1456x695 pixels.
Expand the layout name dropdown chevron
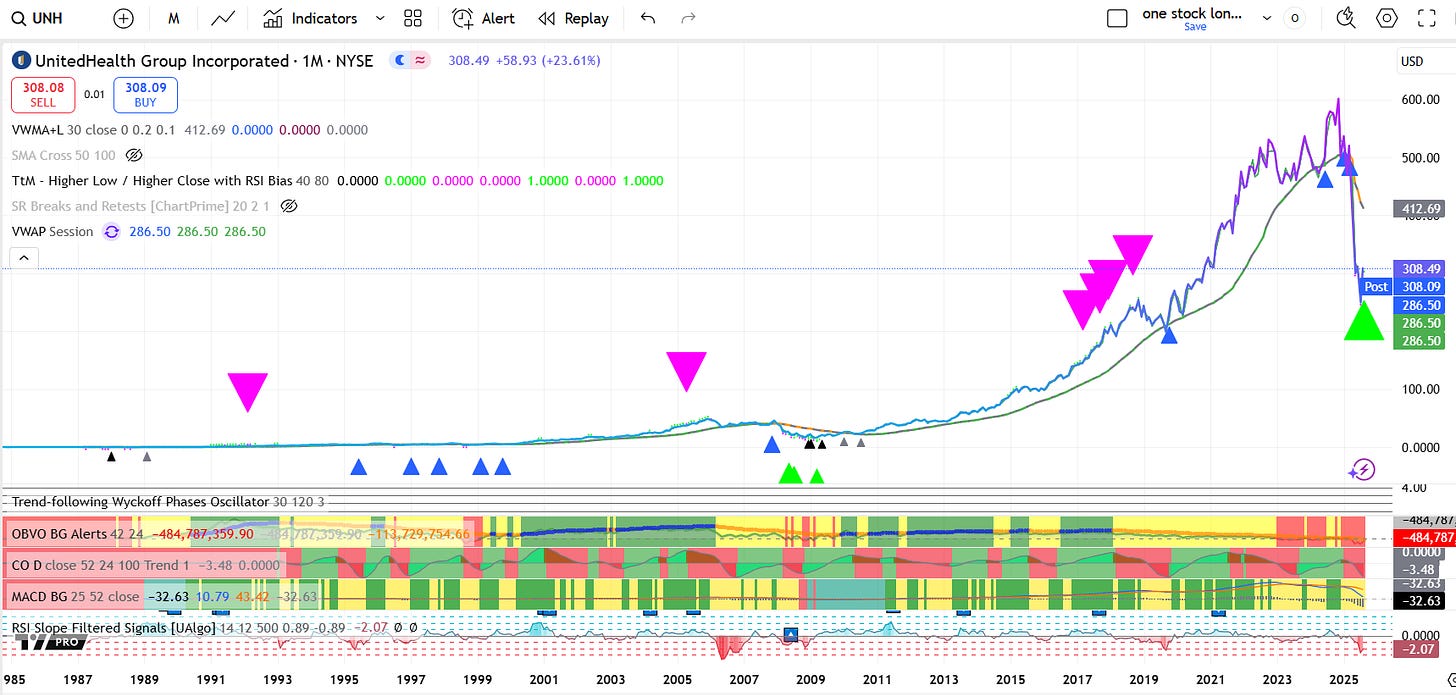pos(1267,18)
